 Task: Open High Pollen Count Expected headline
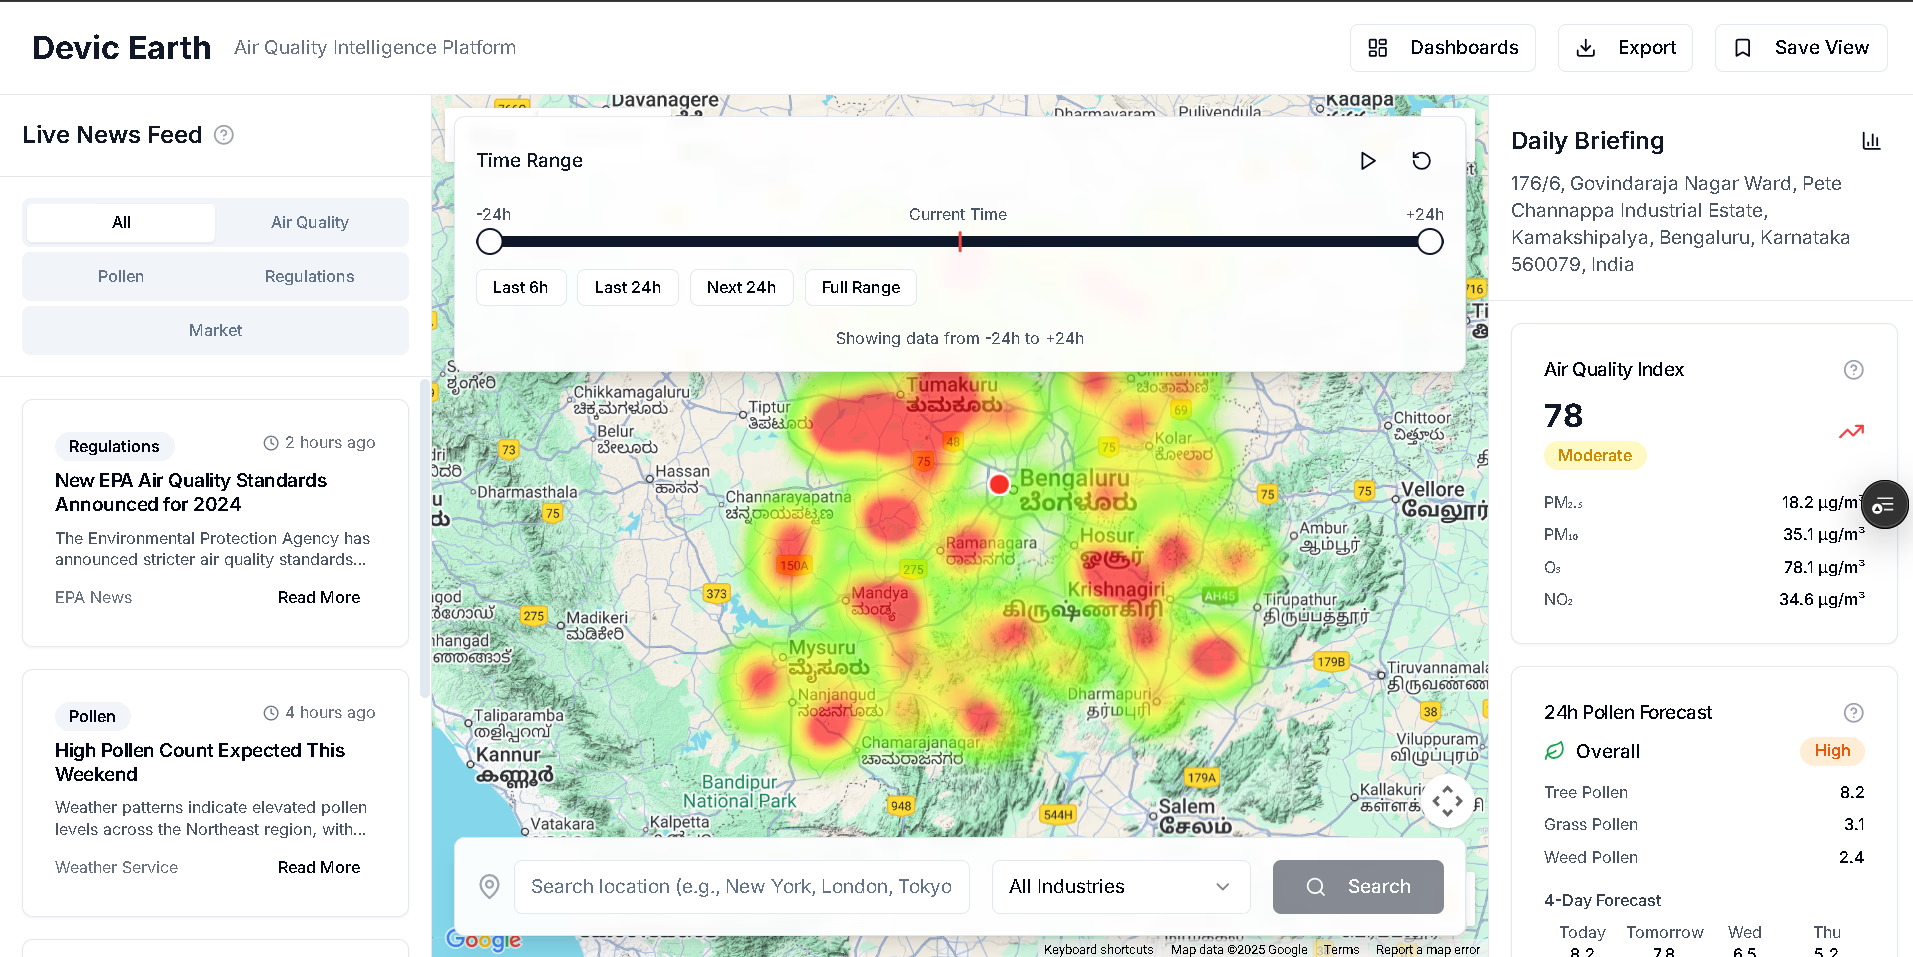point(200,763)
